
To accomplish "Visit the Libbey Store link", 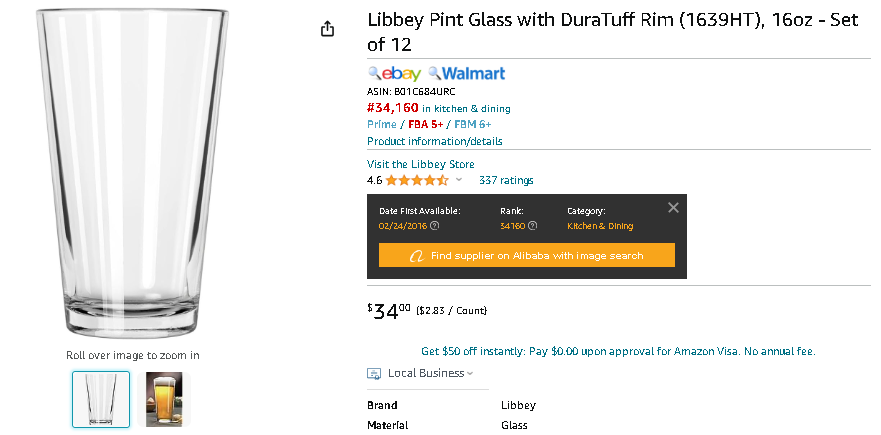I will (x=420, y=164).
